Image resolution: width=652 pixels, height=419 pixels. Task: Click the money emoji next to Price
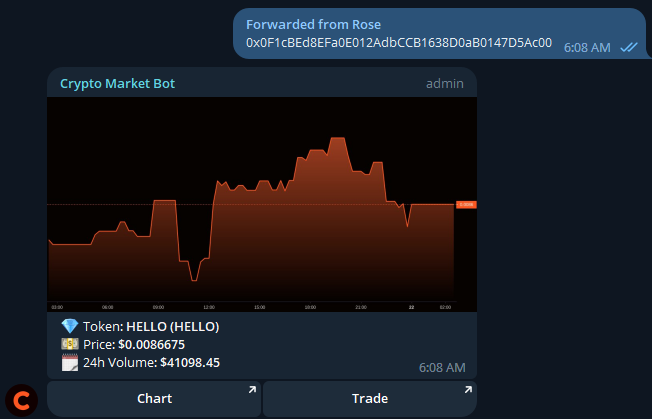pos(69,344)
